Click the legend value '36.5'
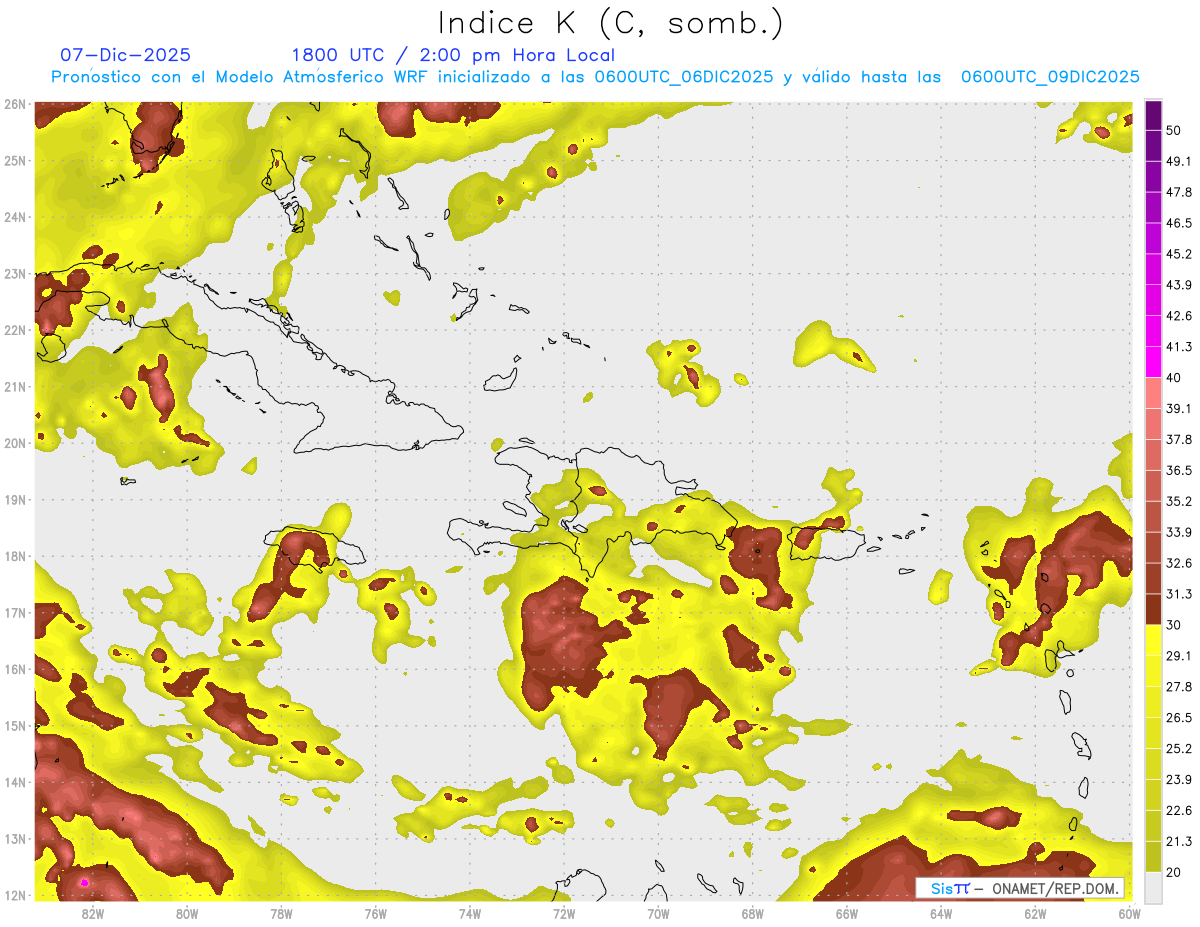 [1179, 471]
